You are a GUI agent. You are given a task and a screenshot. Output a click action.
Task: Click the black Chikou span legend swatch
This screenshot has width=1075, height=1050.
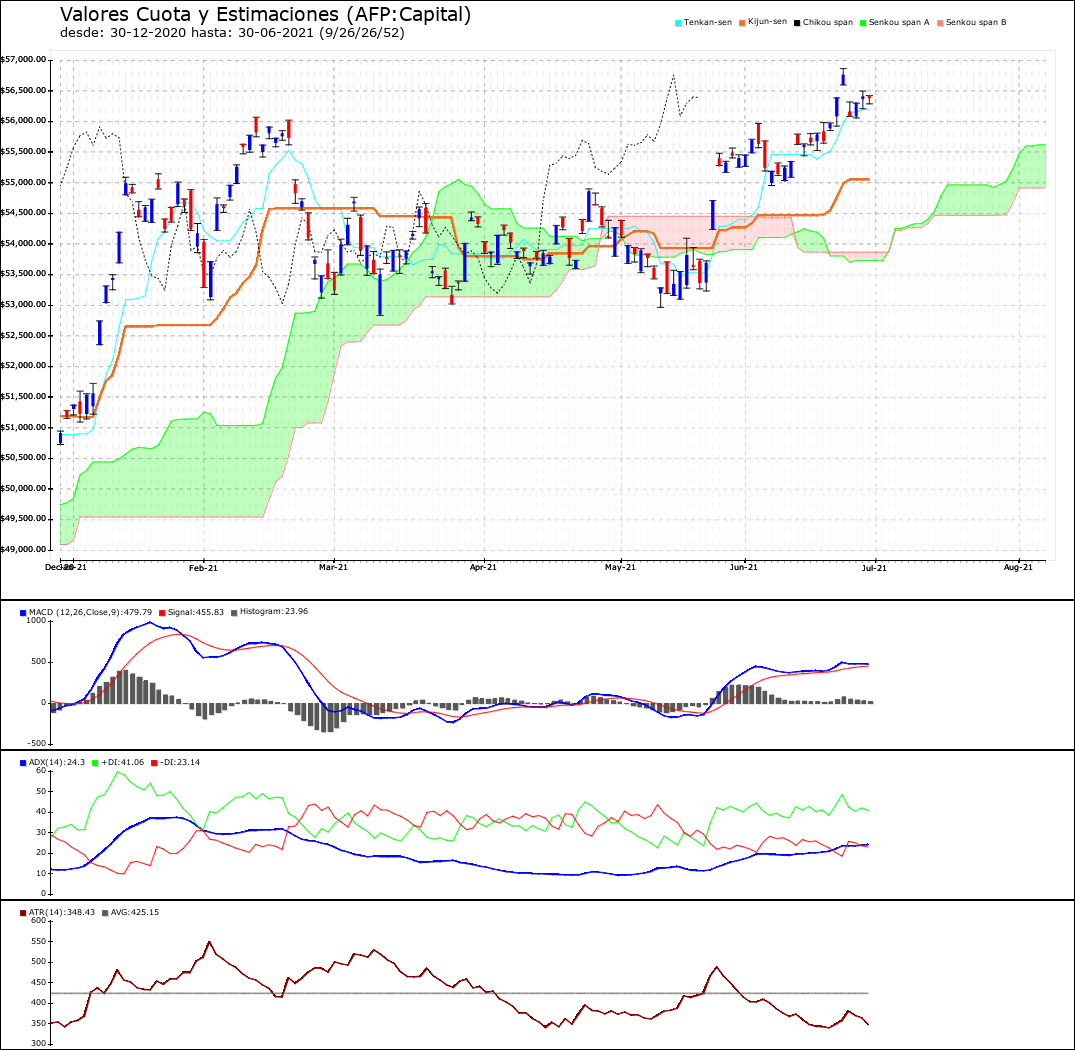(797, 23)
